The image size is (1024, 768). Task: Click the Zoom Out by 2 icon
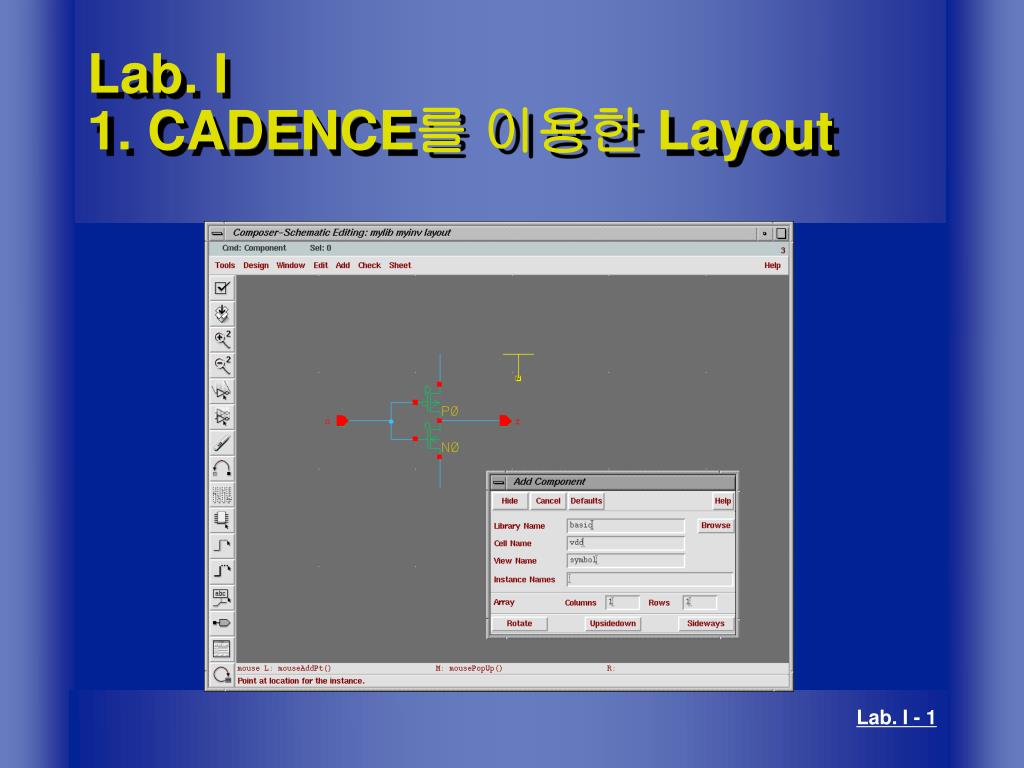click(x=222, y=365)
